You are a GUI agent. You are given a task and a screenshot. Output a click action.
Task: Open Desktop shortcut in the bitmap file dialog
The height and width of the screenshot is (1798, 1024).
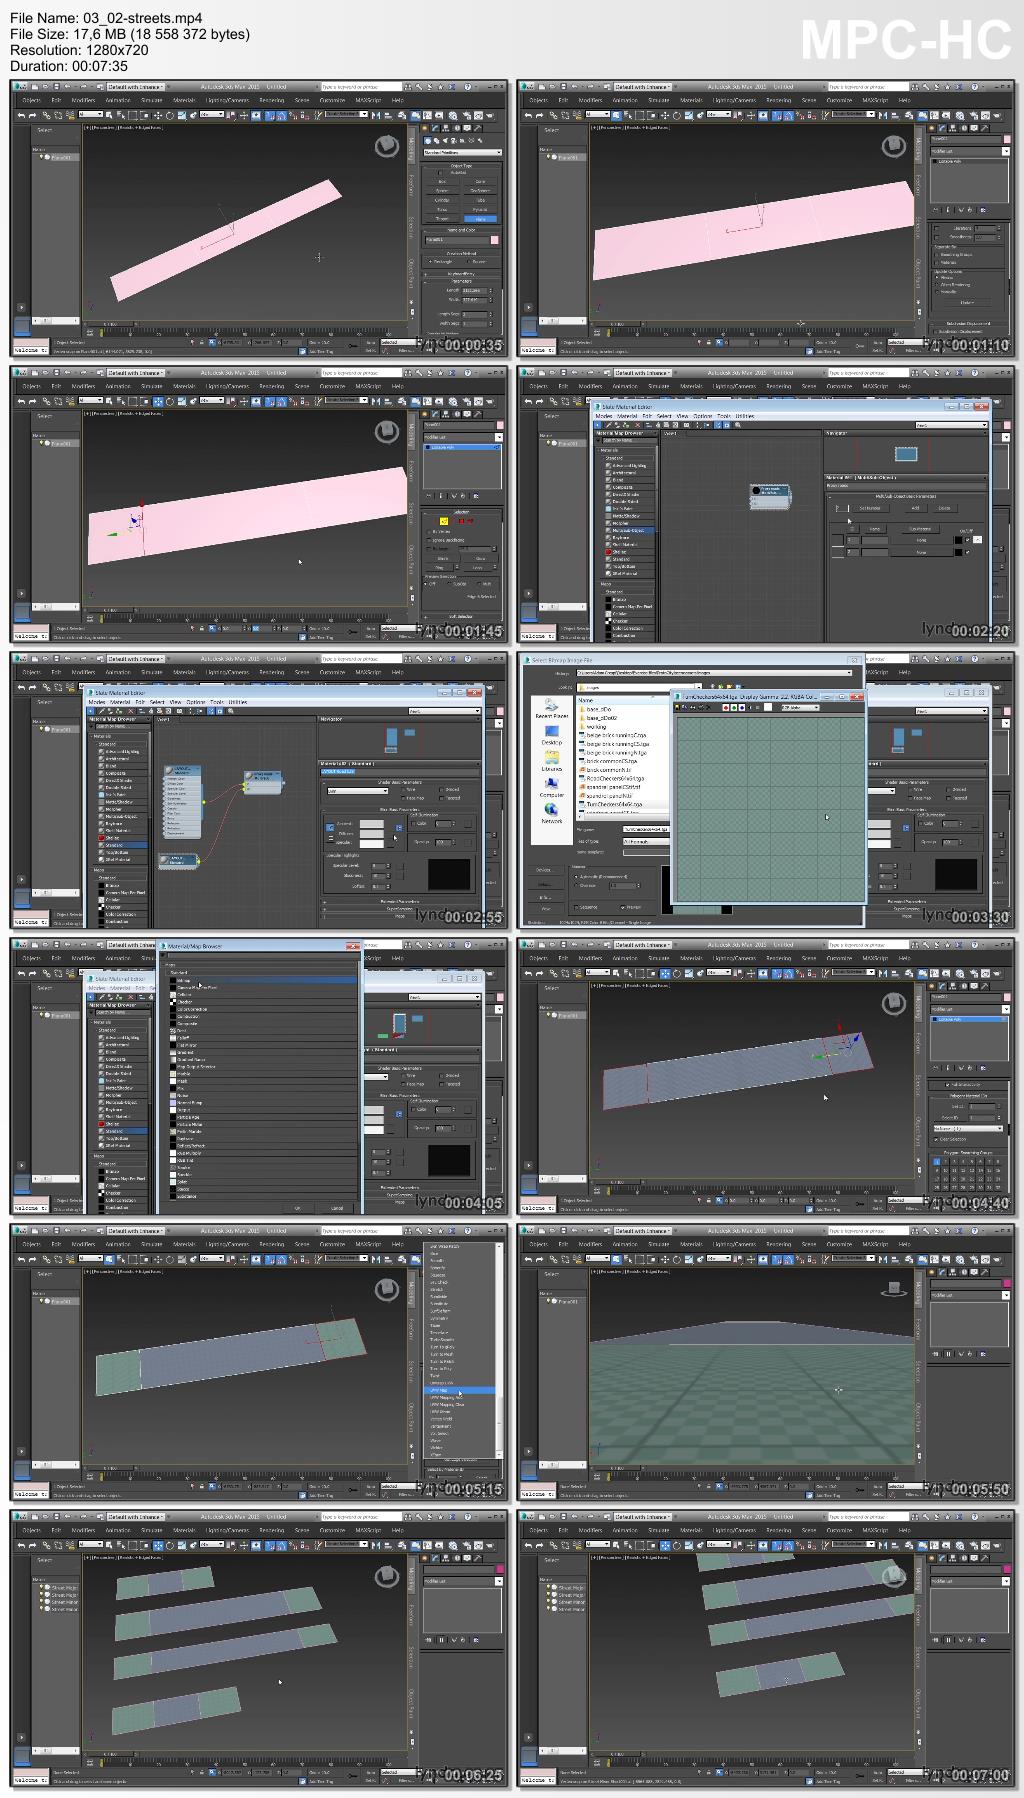point(551,734)
